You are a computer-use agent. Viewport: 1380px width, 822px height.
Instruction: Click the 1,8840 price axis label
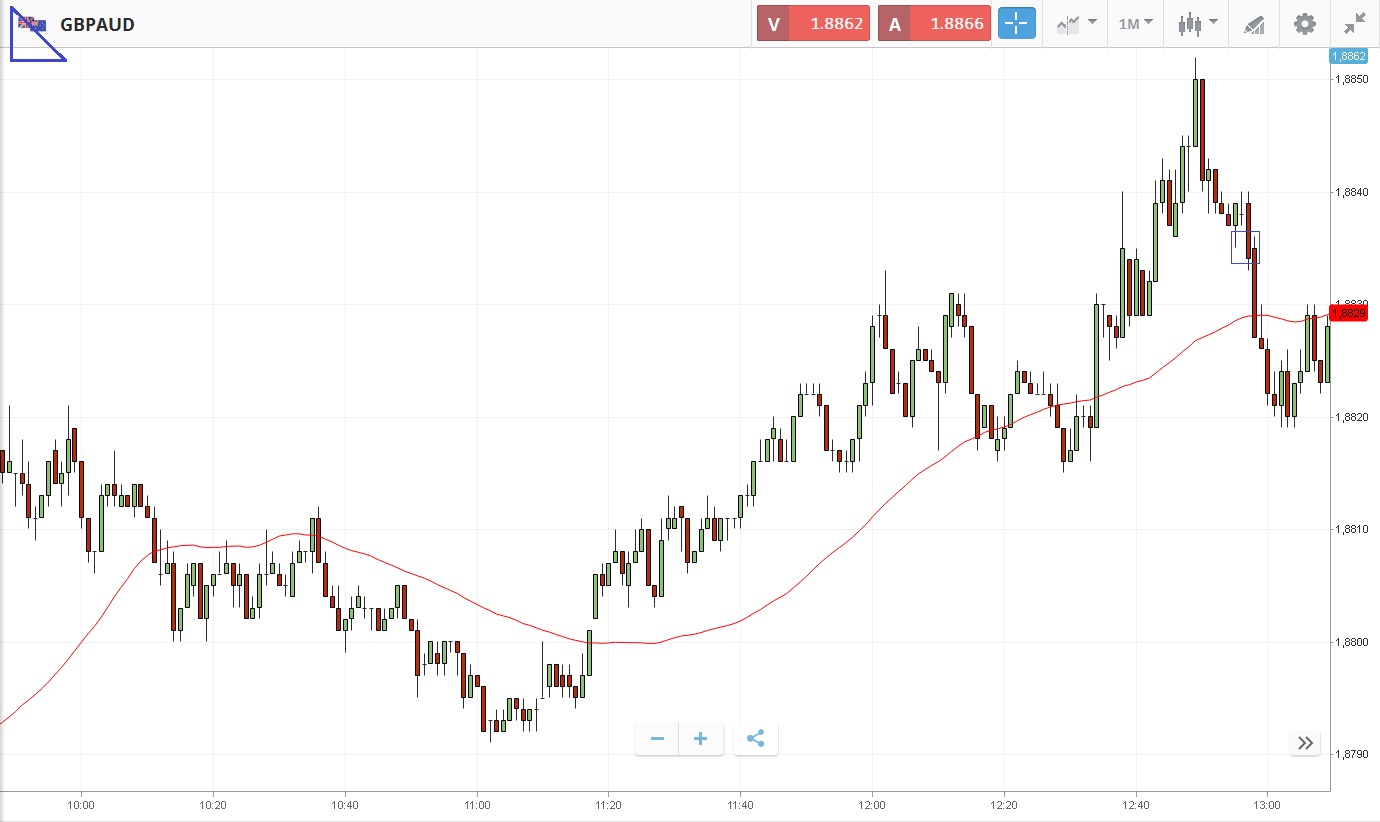pos(1350,192)
